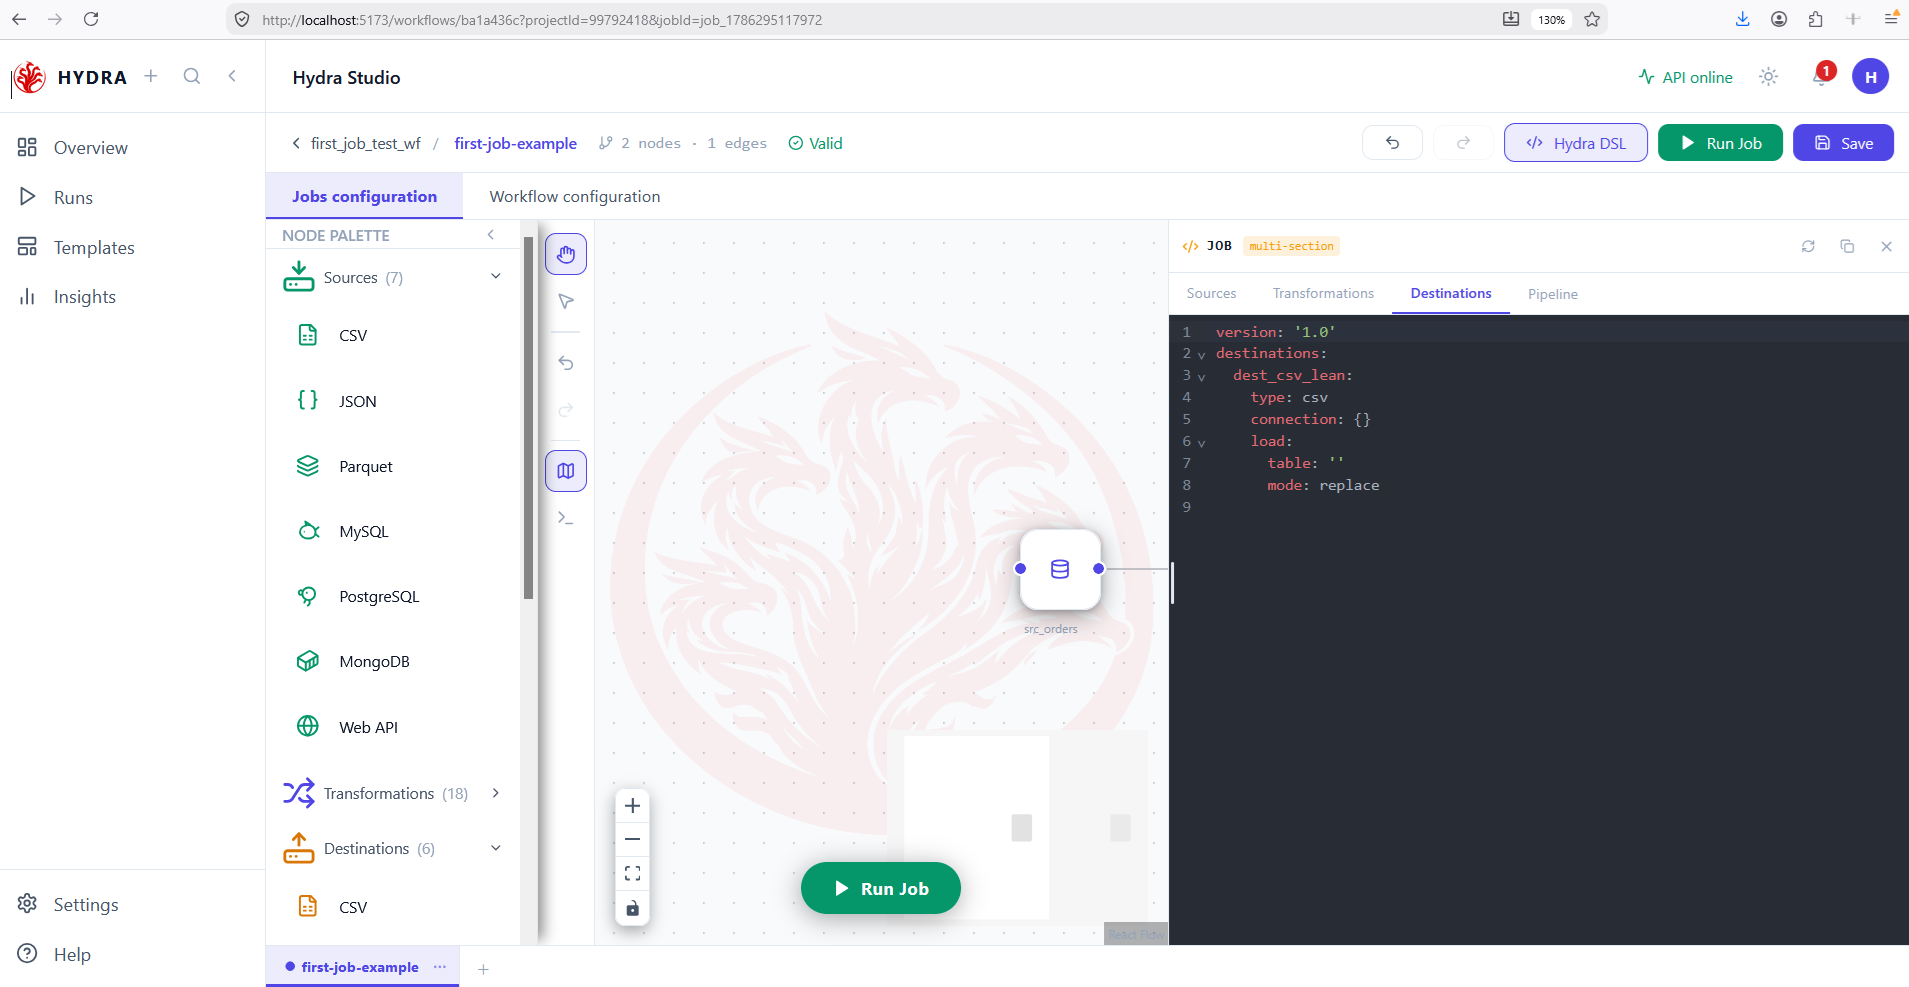Click the first-job-example breadcrumb
Image resolution: width=1909 pixels, height=987 pixels.
(x=516, y=143)
